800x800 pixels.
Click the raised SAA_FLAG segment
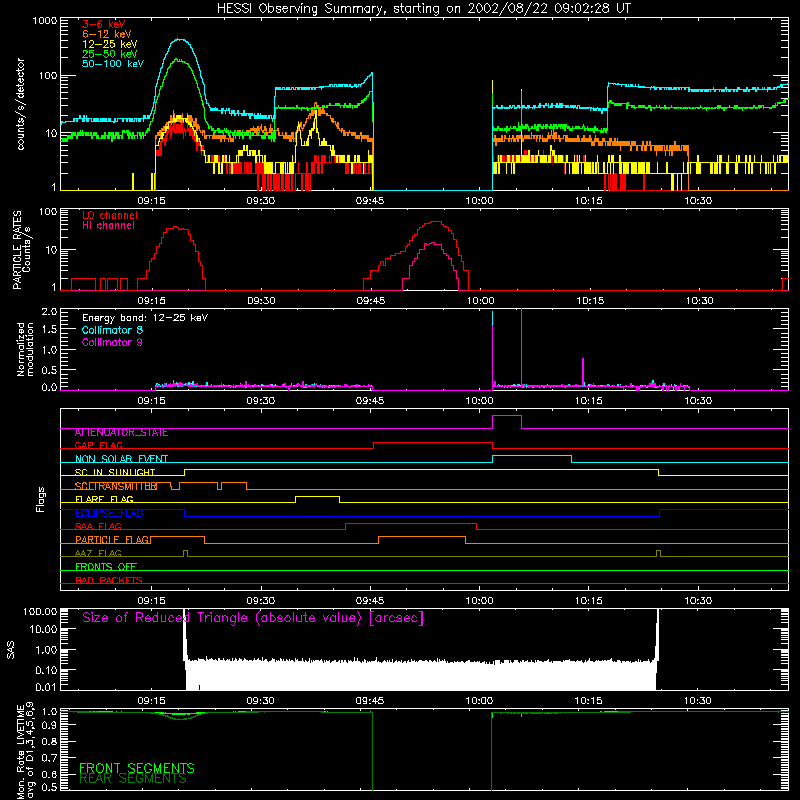[411, 523]
